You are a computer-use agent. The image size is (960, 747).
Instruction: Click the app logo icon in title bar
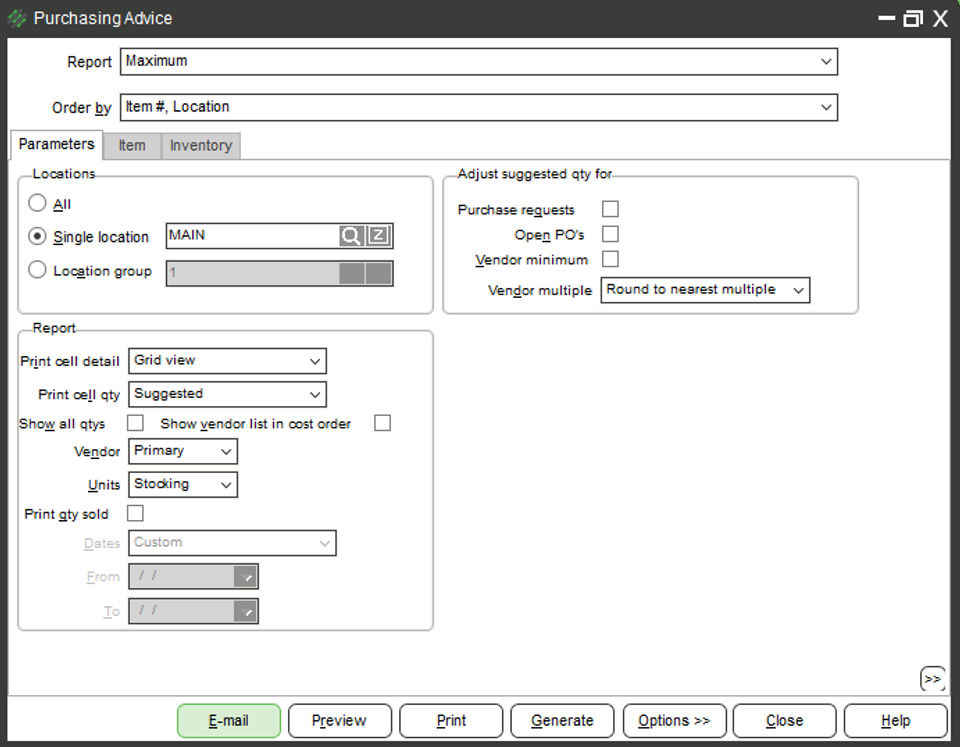pyautogui.click(x=17, y=18)
